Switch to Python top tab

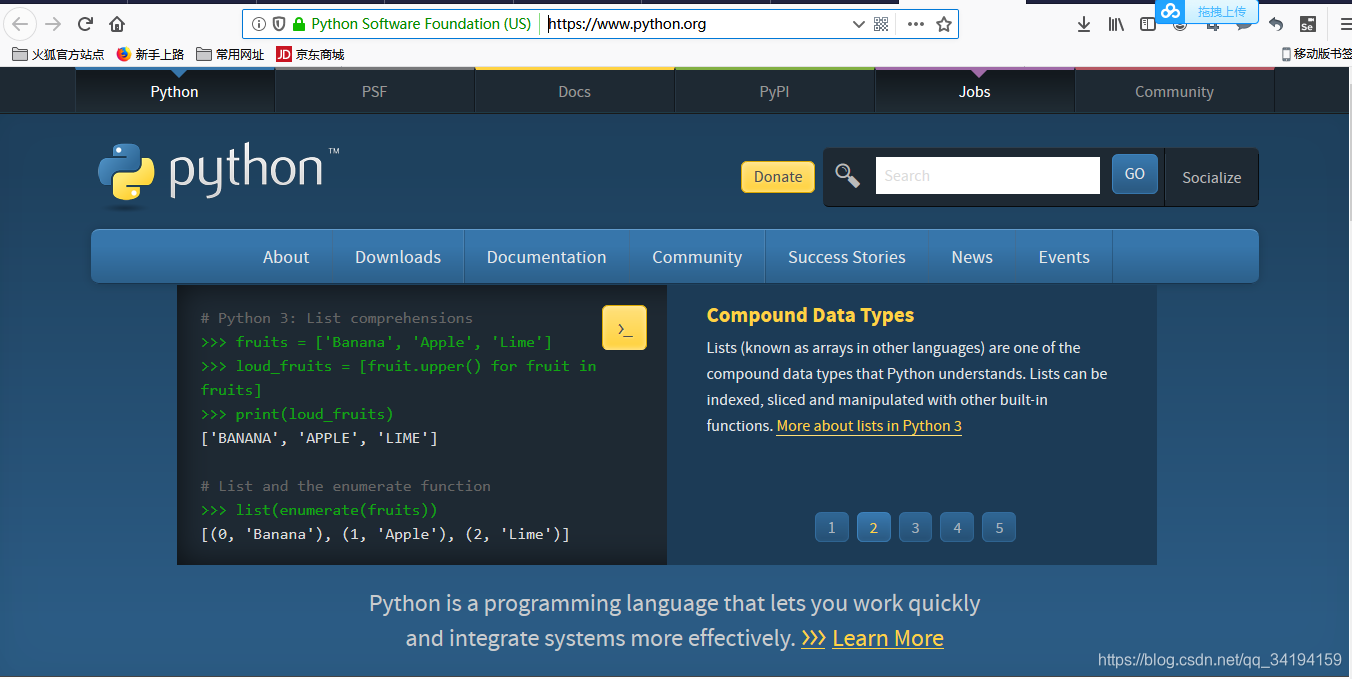[175, 92]
